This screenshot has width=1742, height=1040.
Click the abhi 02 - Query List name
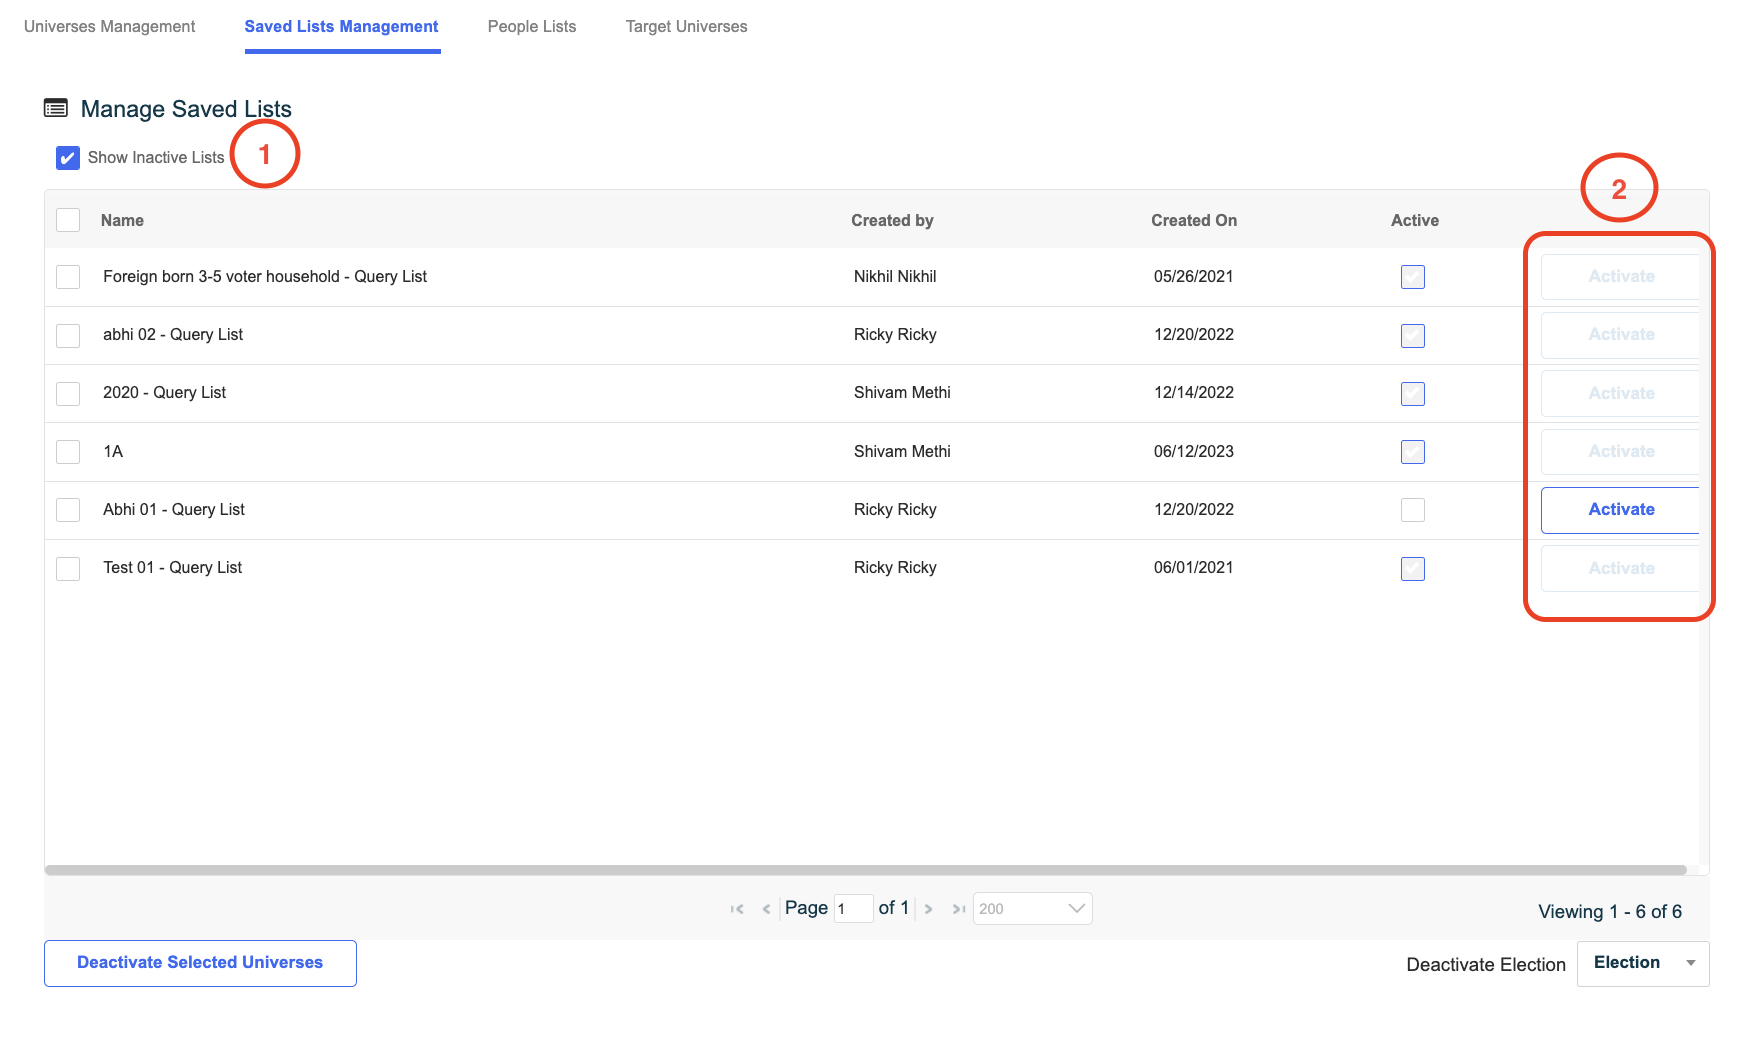173,335
